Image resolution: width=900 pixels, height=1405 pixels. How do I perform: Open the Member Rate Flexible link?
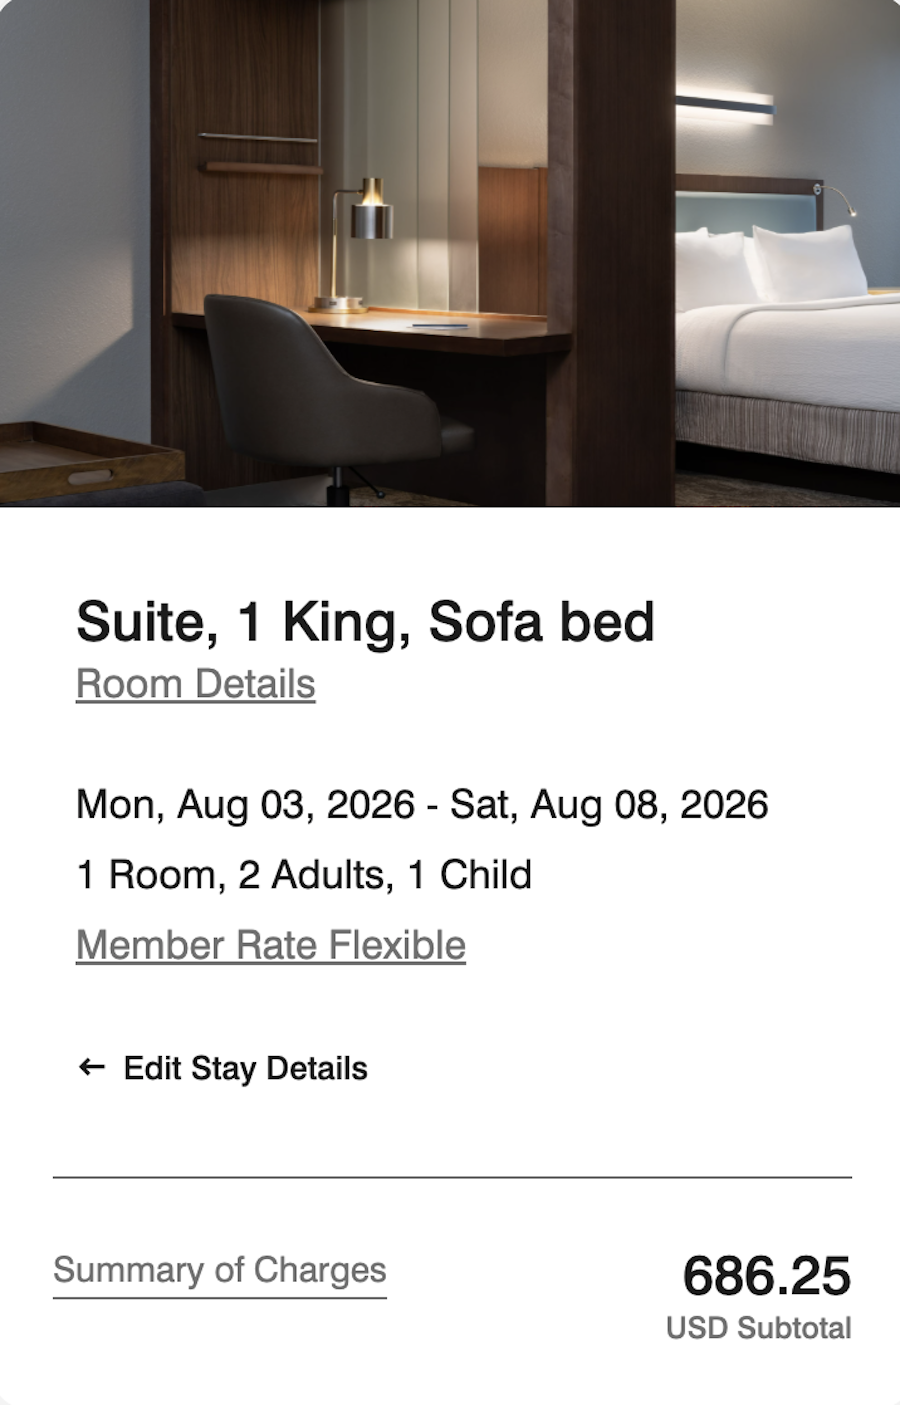pyautogui.click(x=271, y=945)
